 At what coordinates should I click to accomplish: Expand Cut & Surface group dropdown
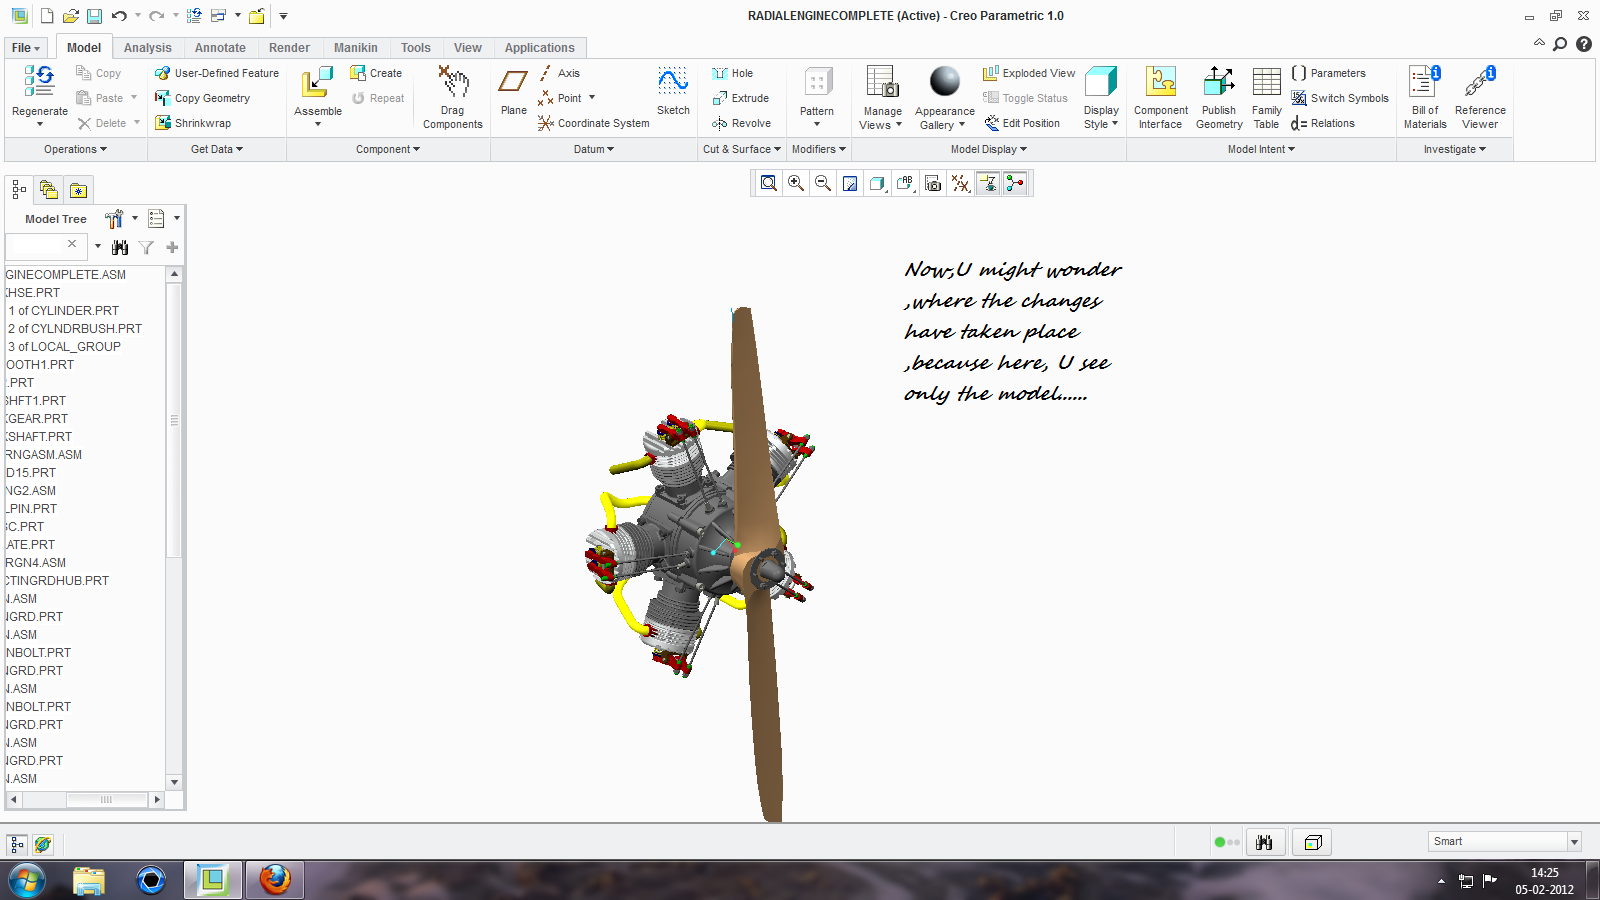tap(742, 149)
